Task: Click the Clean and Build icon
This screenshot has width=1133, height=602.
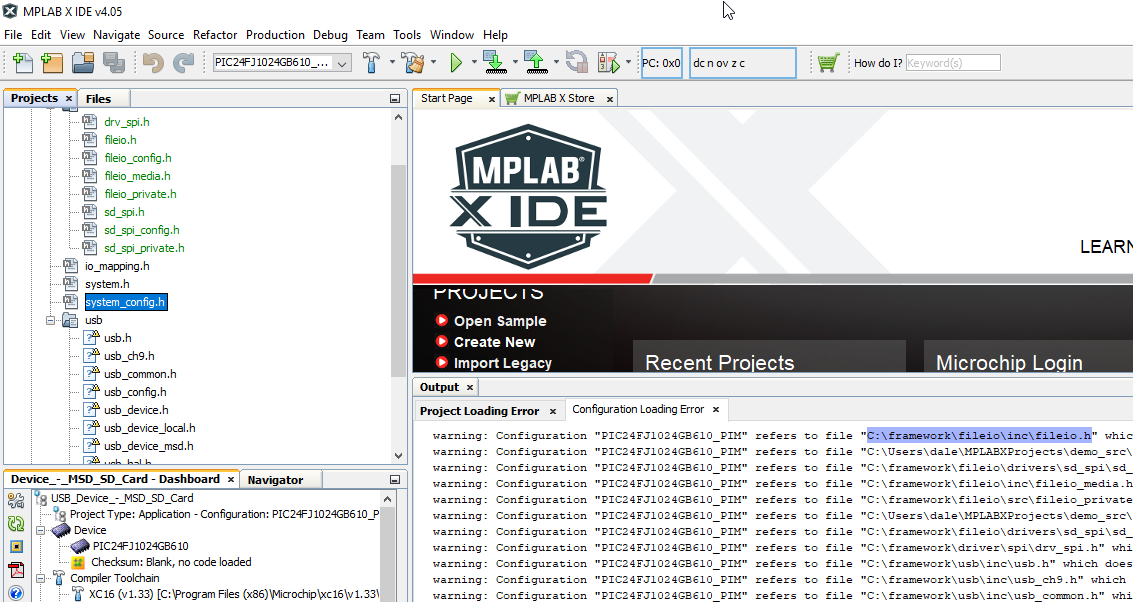Action: 414,63
